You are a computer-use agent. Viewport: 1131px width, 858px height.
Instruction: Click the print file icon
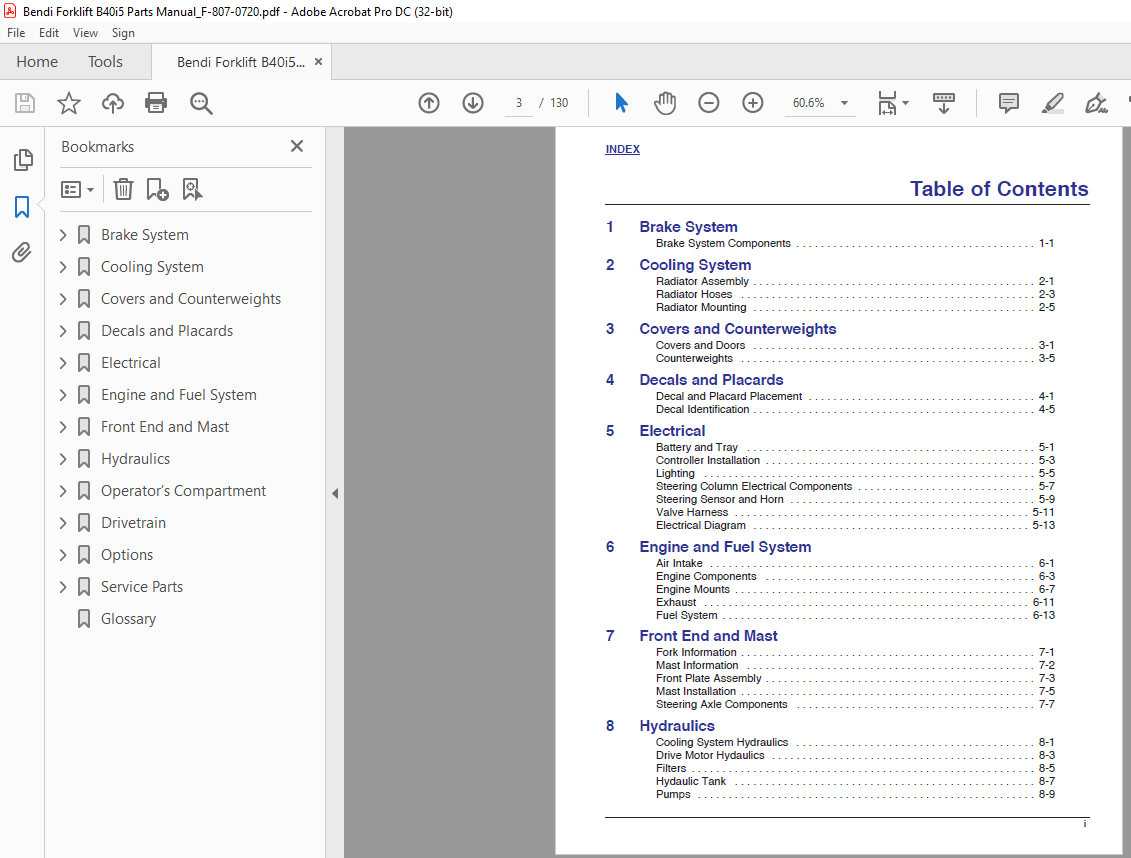pyautogui.click(x=156, y=103)
